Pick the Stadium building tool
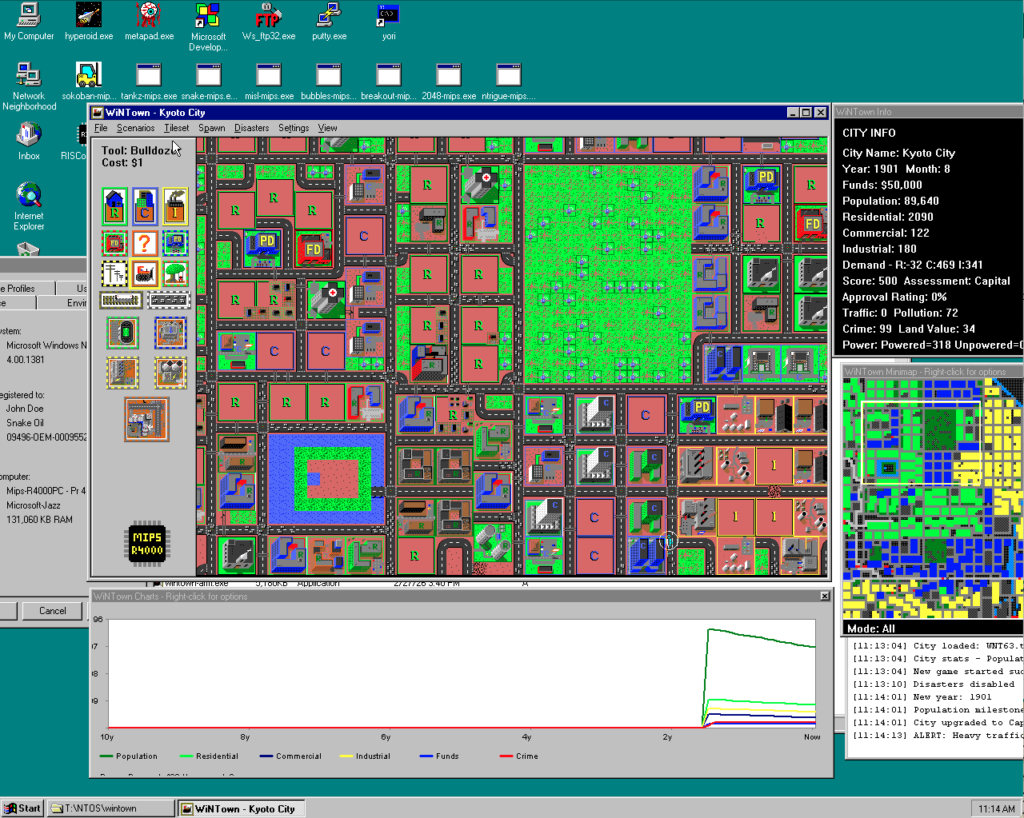Image resolution: width=1024 pixels, height=818 pixels. 124,332
